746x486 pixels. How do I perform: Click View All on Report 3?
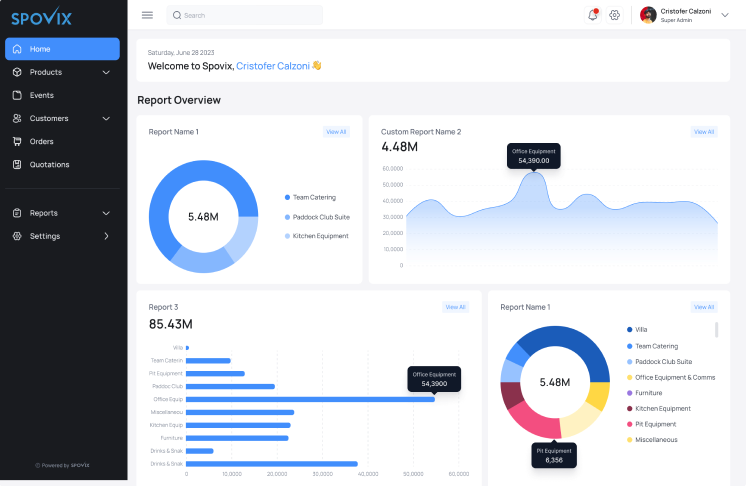point(455,307)
